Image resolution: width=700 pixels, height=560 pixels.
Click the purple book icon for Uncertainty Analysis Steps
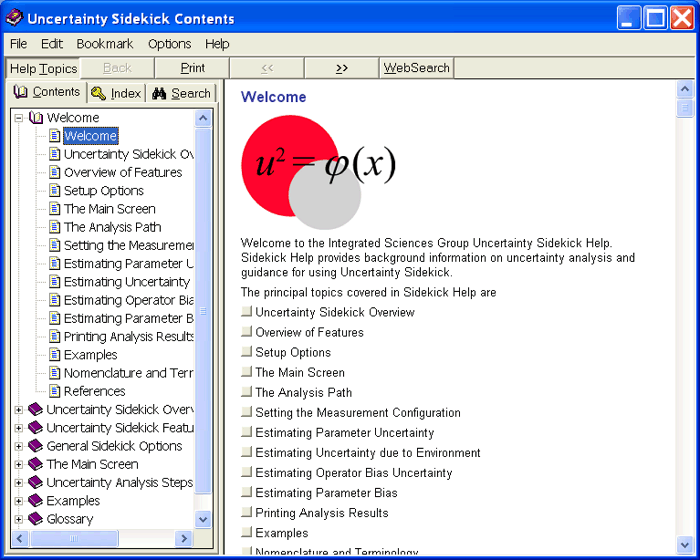[35, 482]
